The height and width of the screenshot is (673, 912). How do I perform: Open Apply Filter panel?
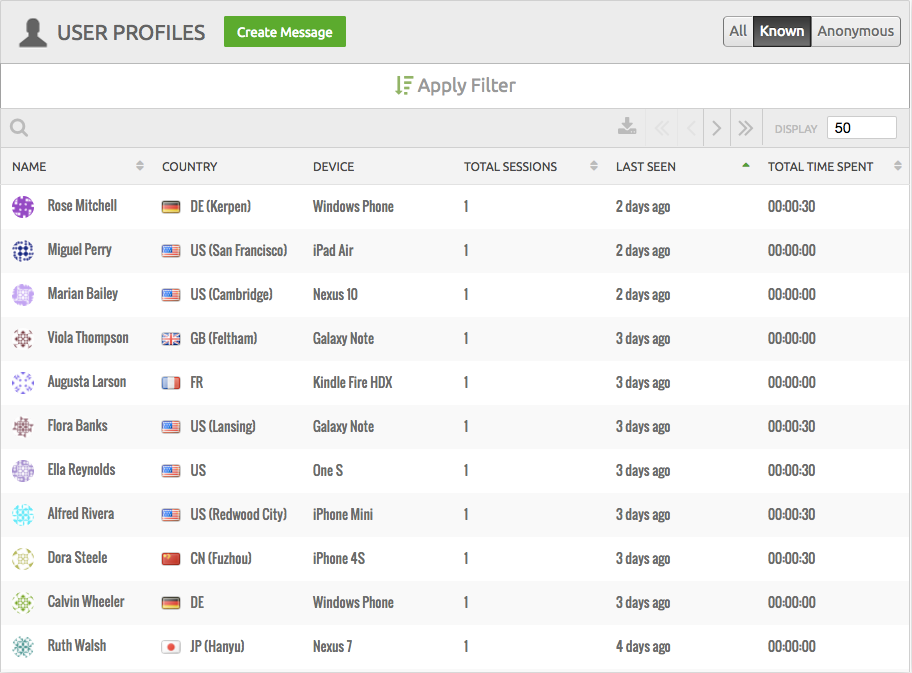[455, 86]
